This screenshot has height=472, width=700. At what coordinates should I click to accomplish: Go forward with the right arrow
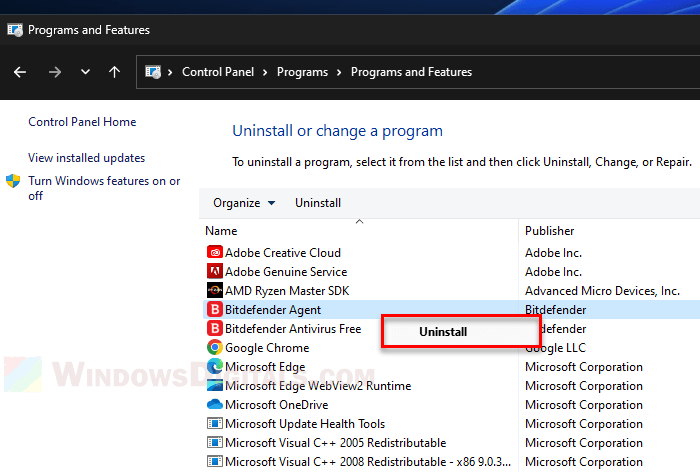pyautogui.click(x=54, y=72)
